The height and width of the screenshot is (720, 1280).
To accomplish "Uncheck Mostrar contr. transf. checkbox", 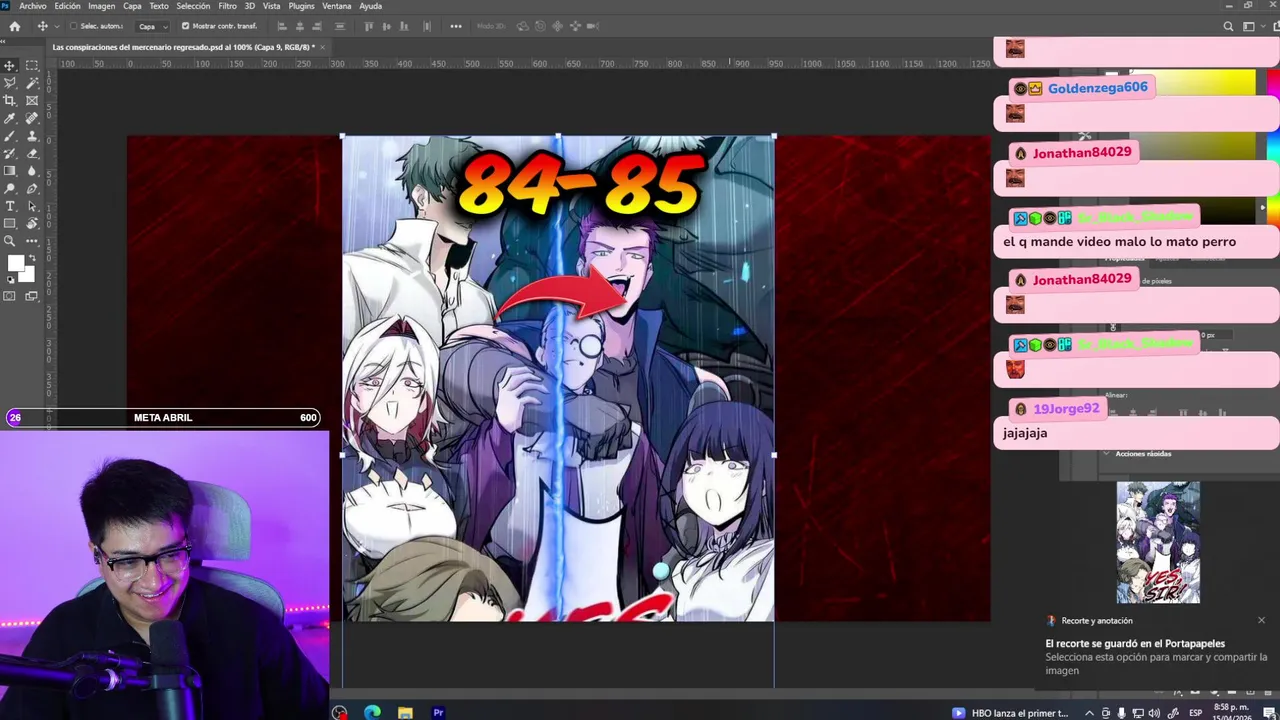I will tap(185, 26).
